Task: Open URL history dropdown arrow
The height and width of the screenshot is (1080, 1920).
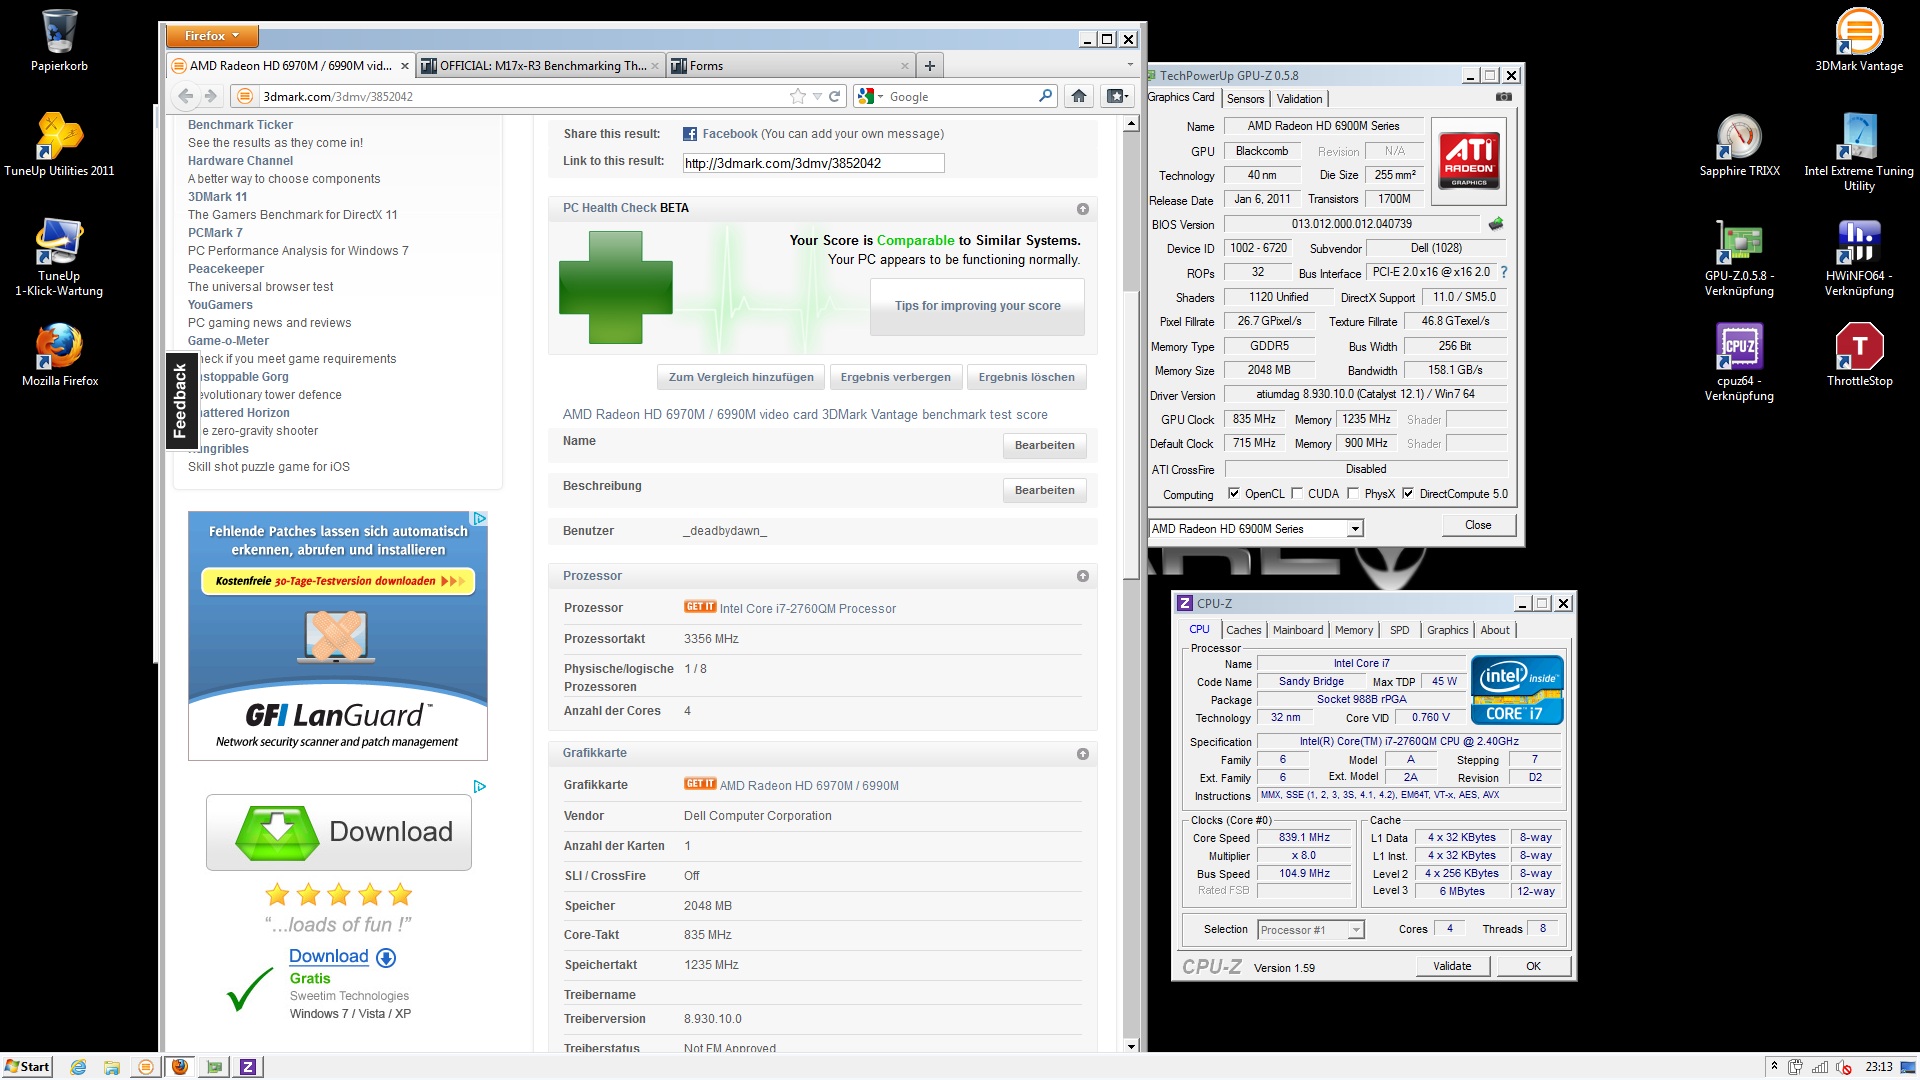Action: [817, 96]
